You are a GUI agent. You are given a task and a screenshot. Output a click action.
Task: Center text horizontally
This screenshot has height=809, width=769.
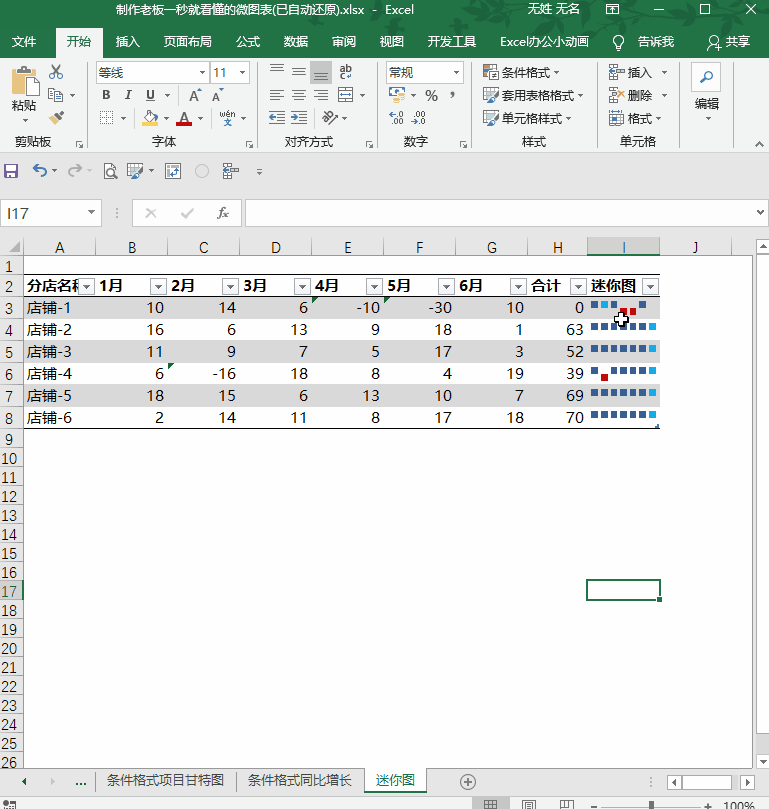coord(299,95)
